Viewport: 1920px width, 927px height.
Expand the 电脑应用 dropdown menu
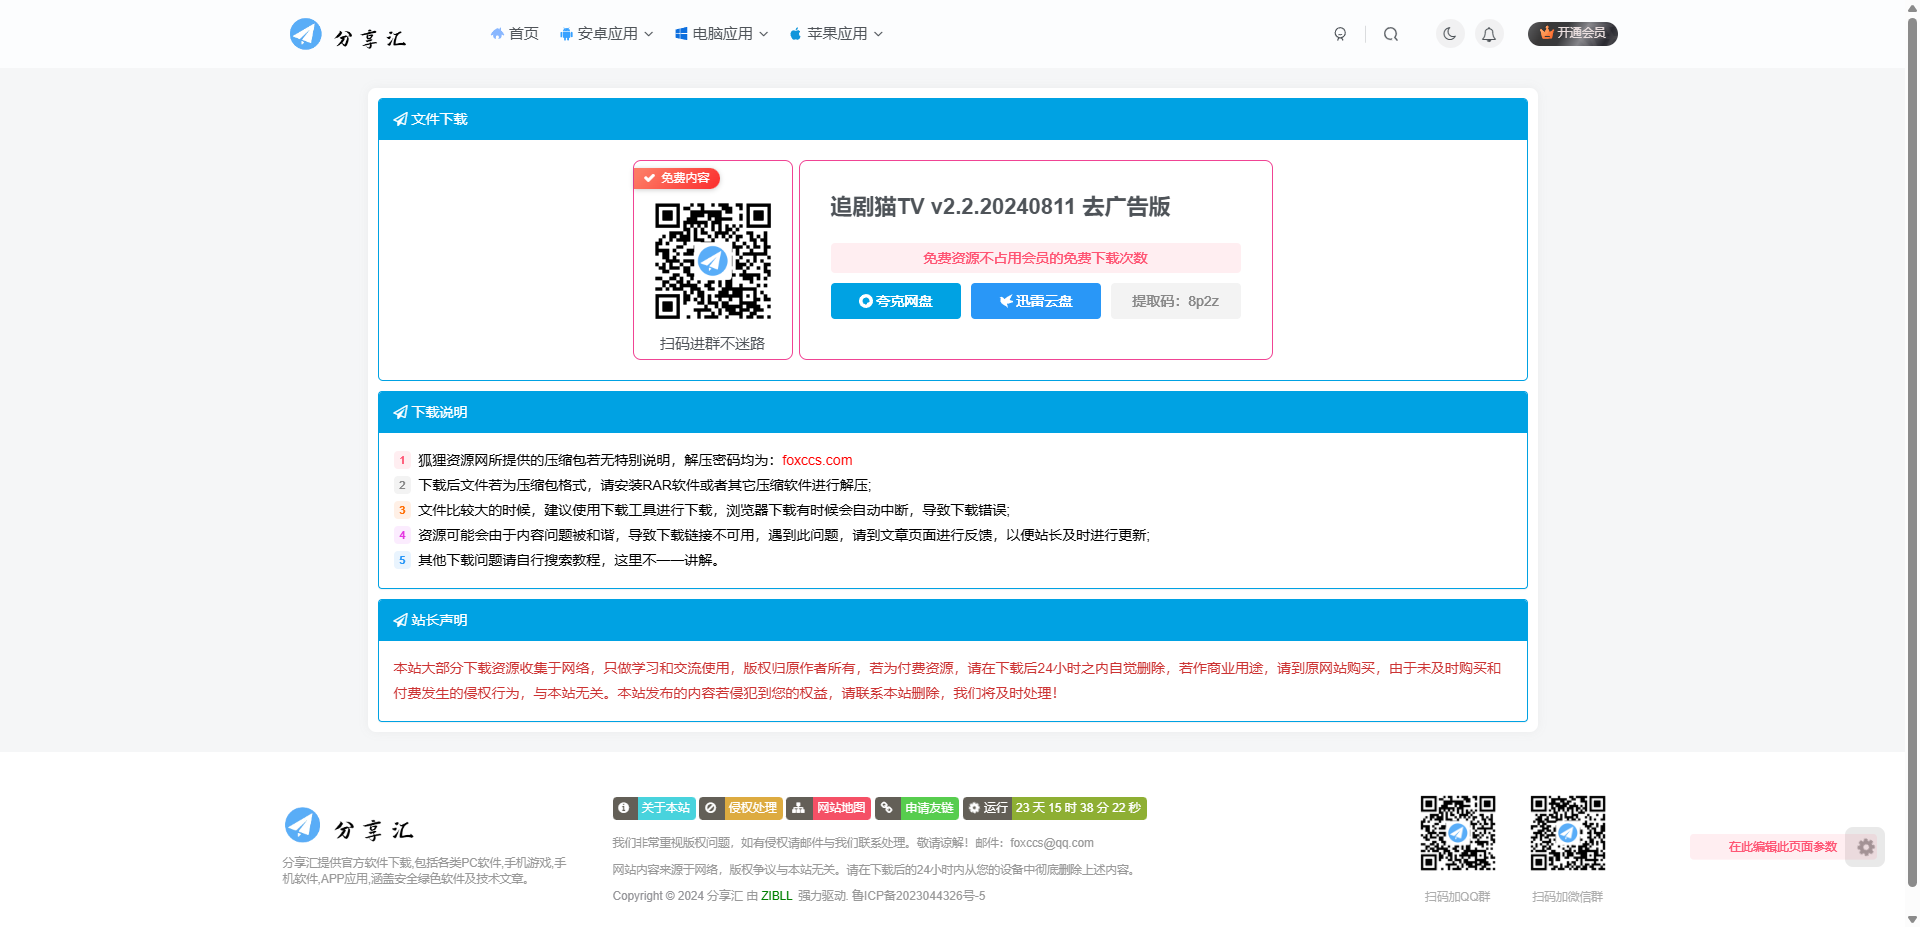pyautogui.click(x=719, y=33)
